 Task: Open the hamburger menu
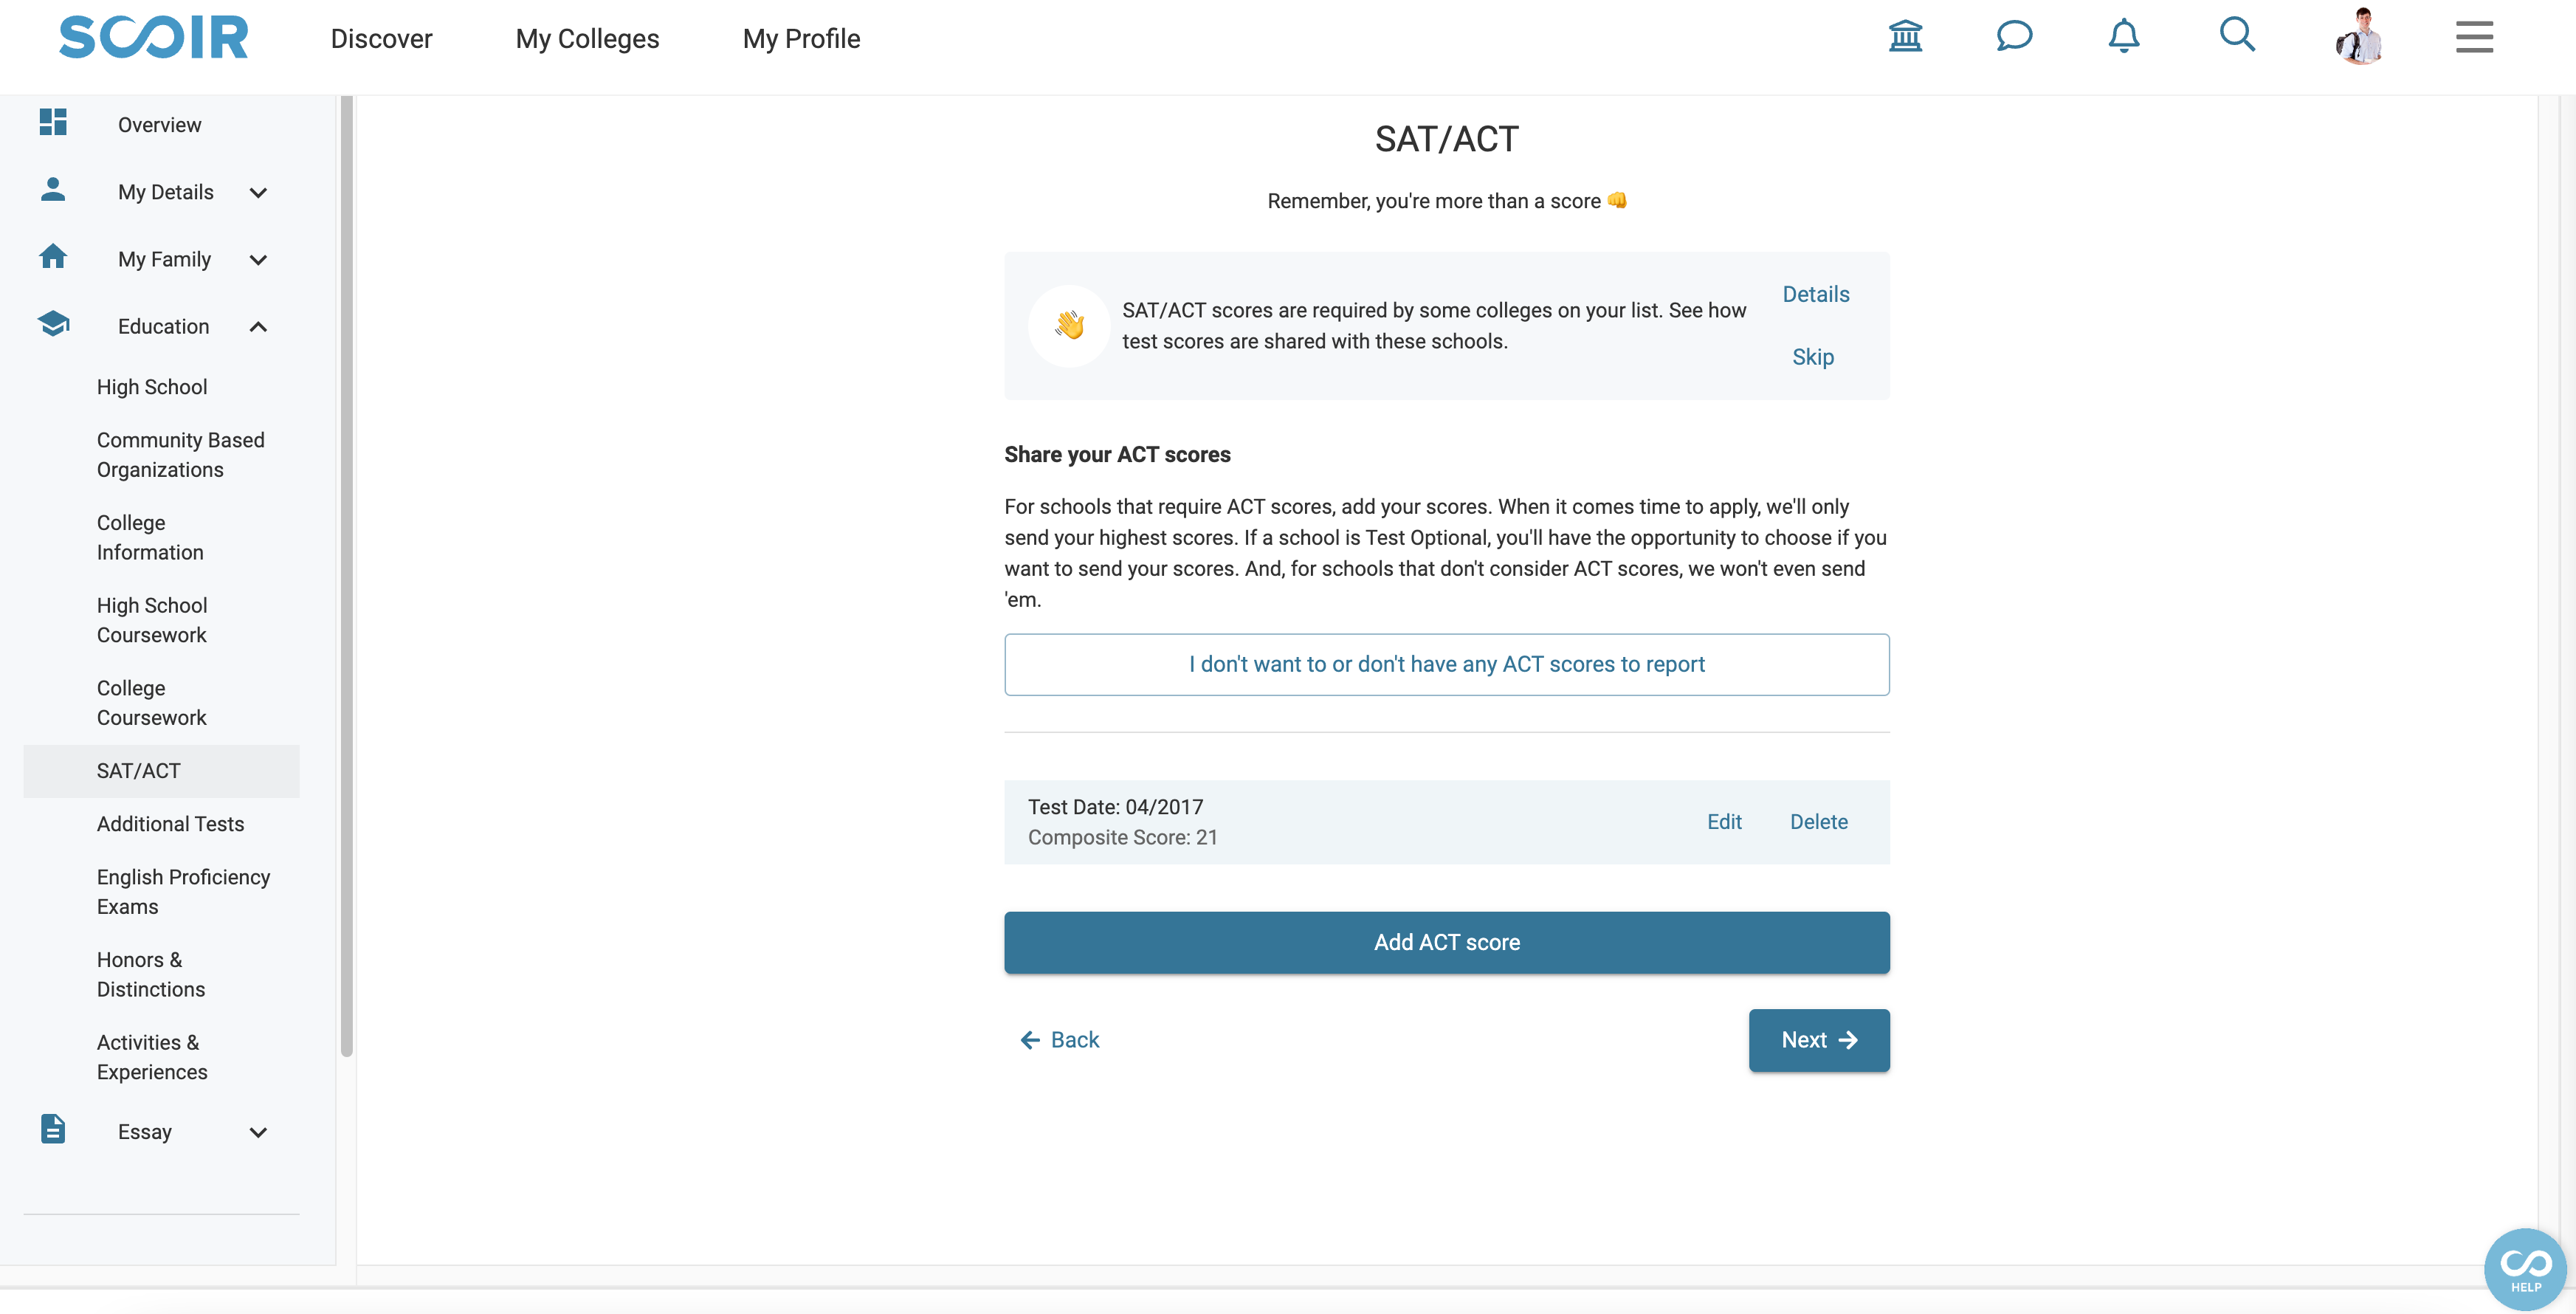(2474, 37)
